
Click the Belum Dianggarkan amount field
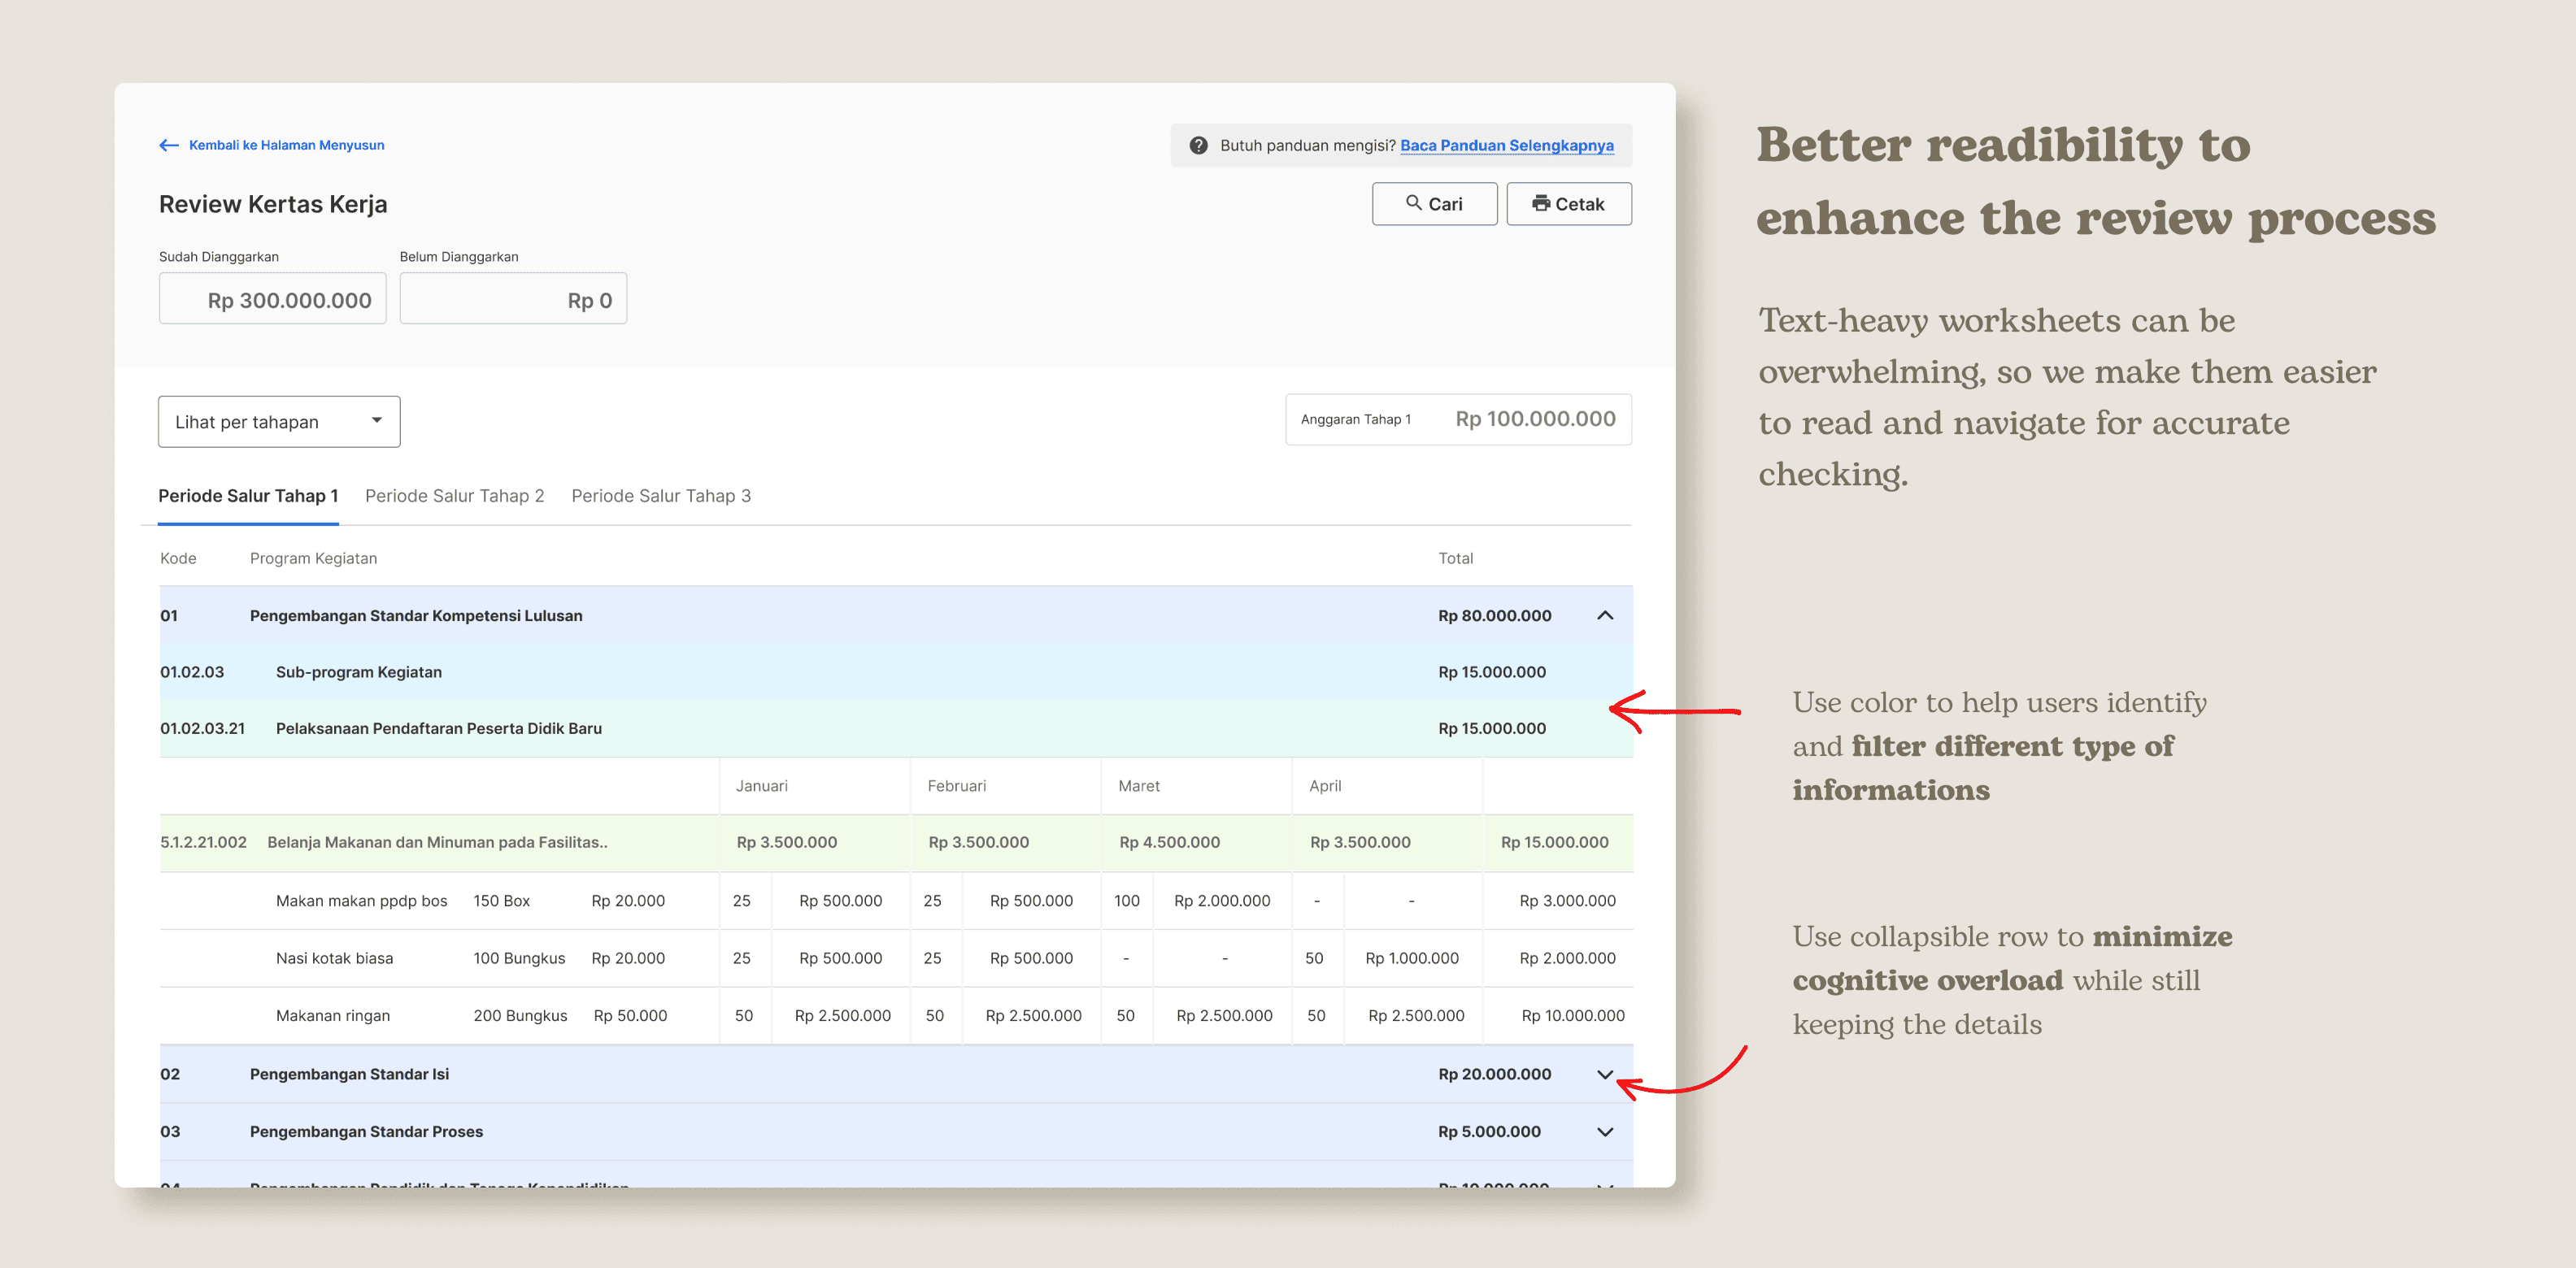[513, 299]
